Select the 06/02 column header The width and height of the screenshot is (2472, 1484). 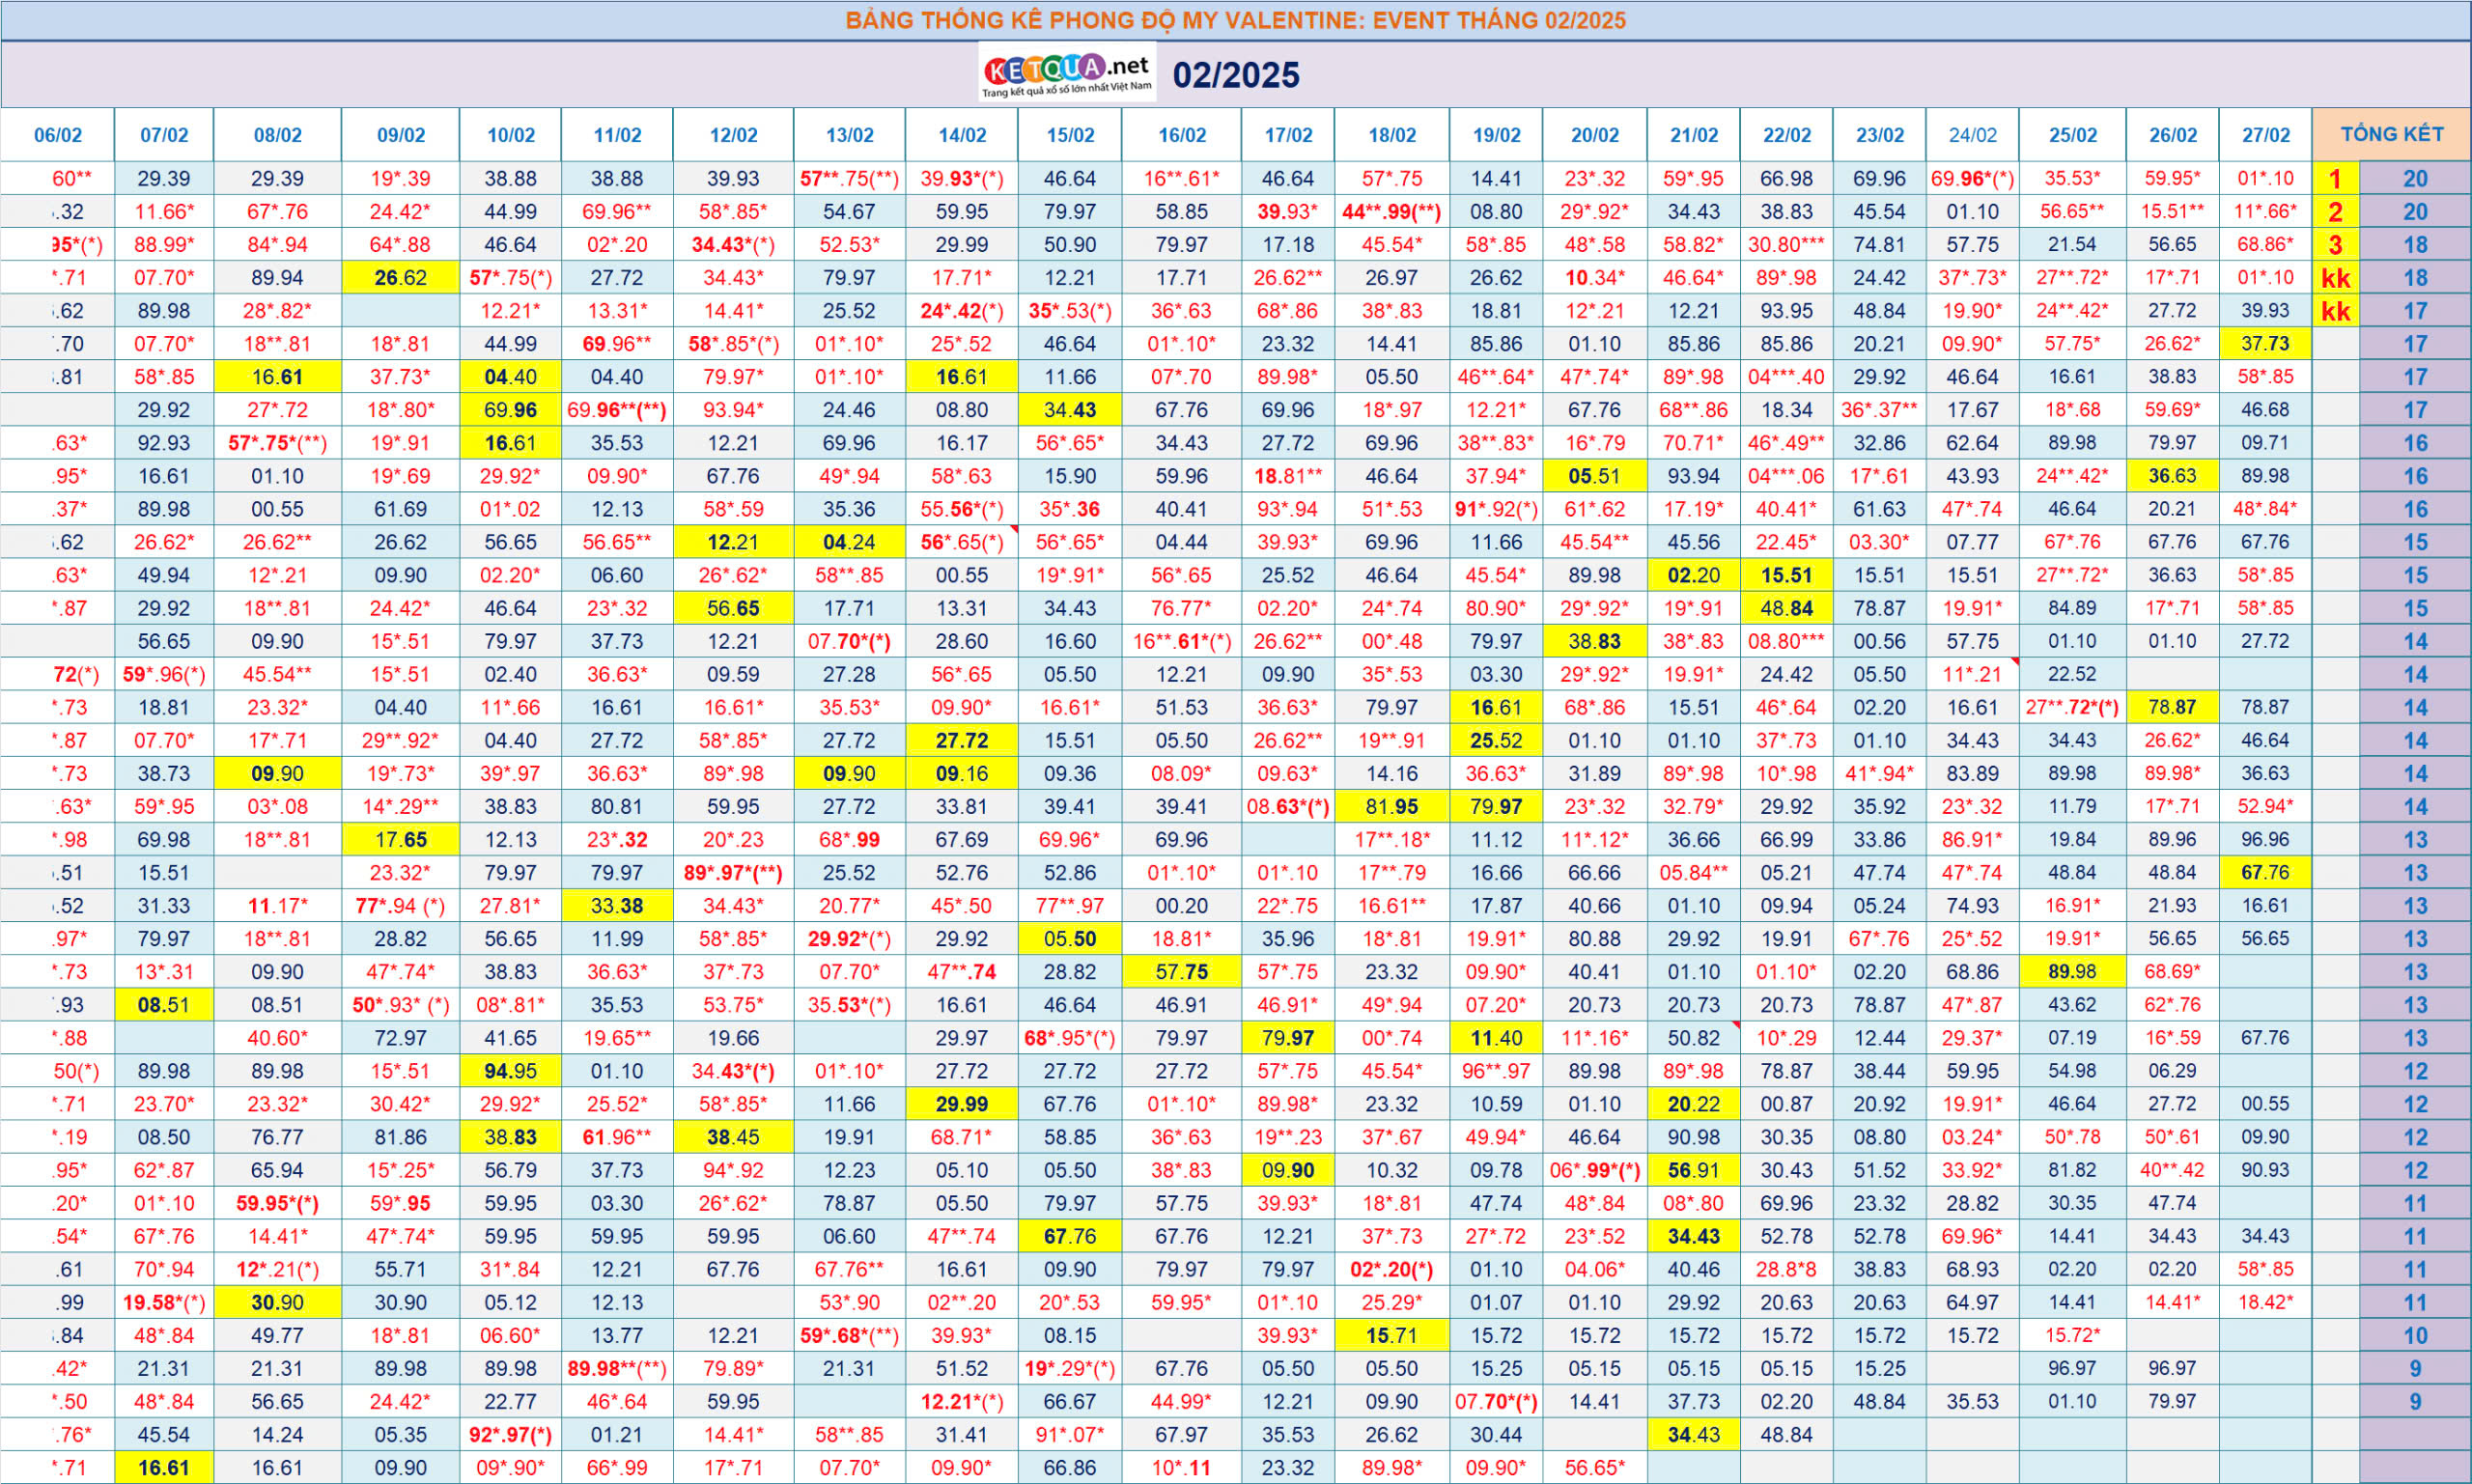[58, 135]
